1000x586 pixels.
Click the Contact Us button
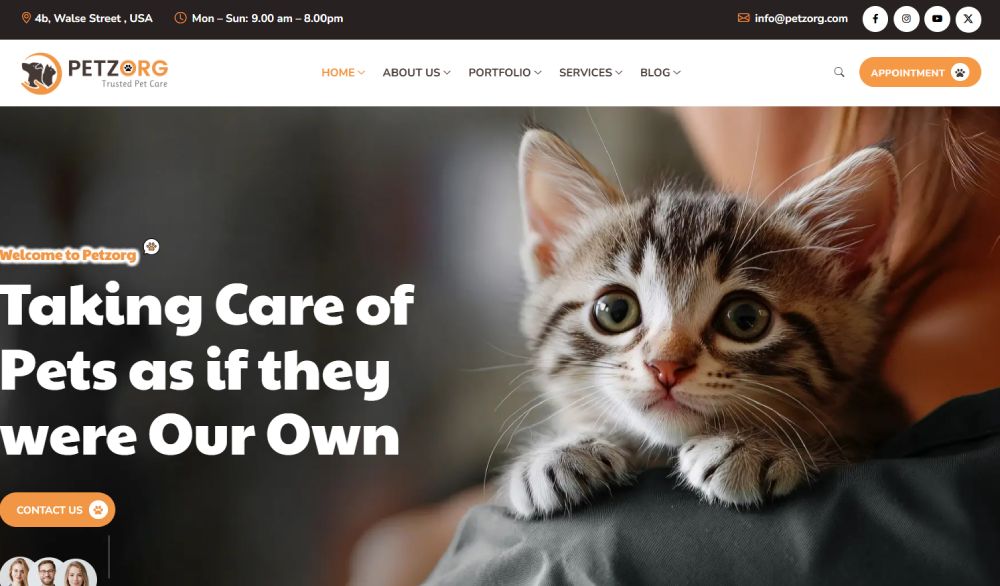click(x=57, y=509)
